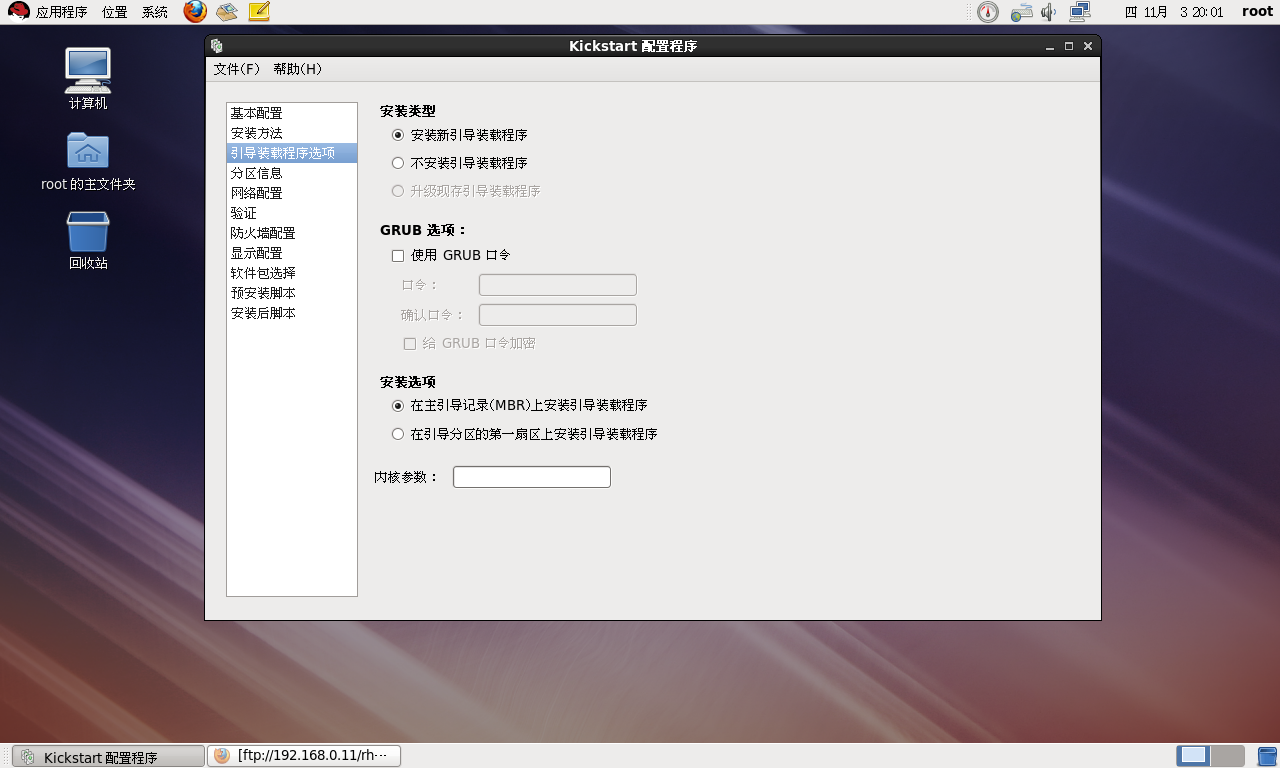Open the 帮助(H) menu

coord(298,69)
